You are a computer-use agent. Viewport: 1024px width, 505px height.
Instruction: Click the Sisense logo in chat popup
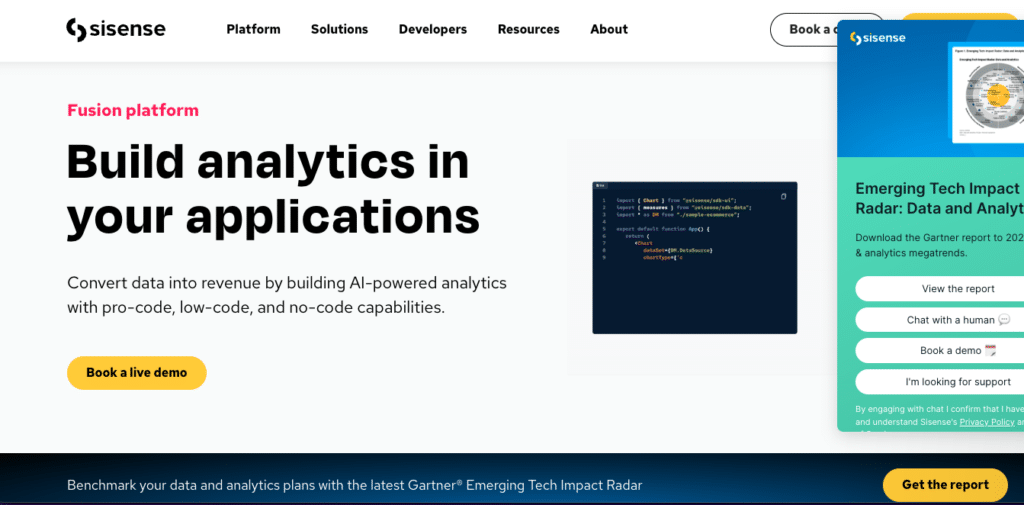coord(878,39)
